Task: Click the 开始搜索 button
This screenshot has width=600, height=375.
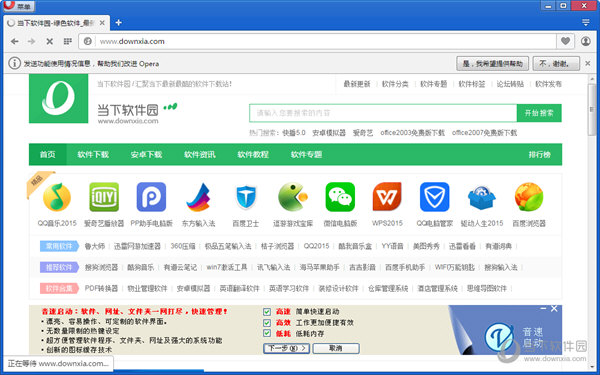Action: tap(539, 113)
